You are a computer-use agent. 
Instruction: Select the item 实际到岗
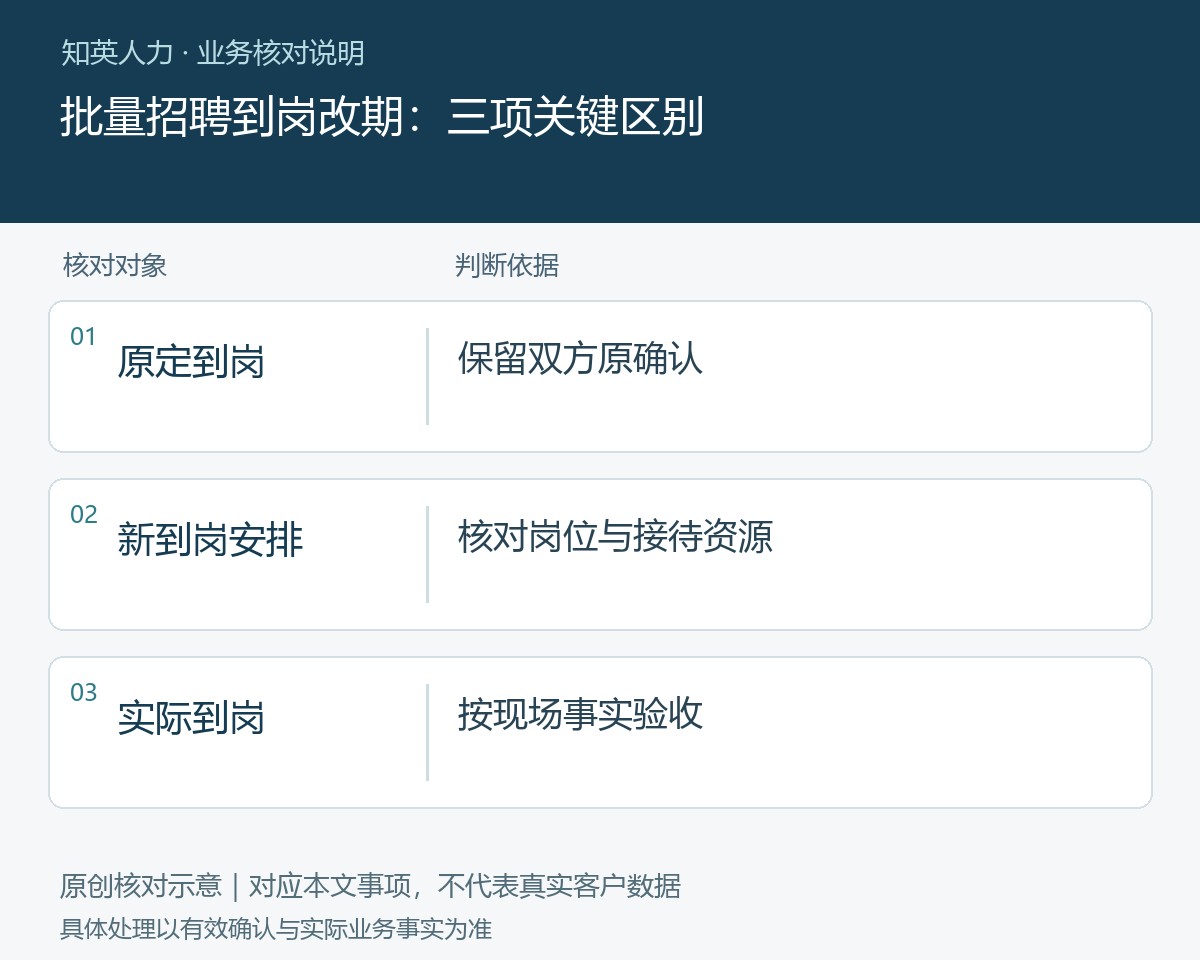point(191,718)
